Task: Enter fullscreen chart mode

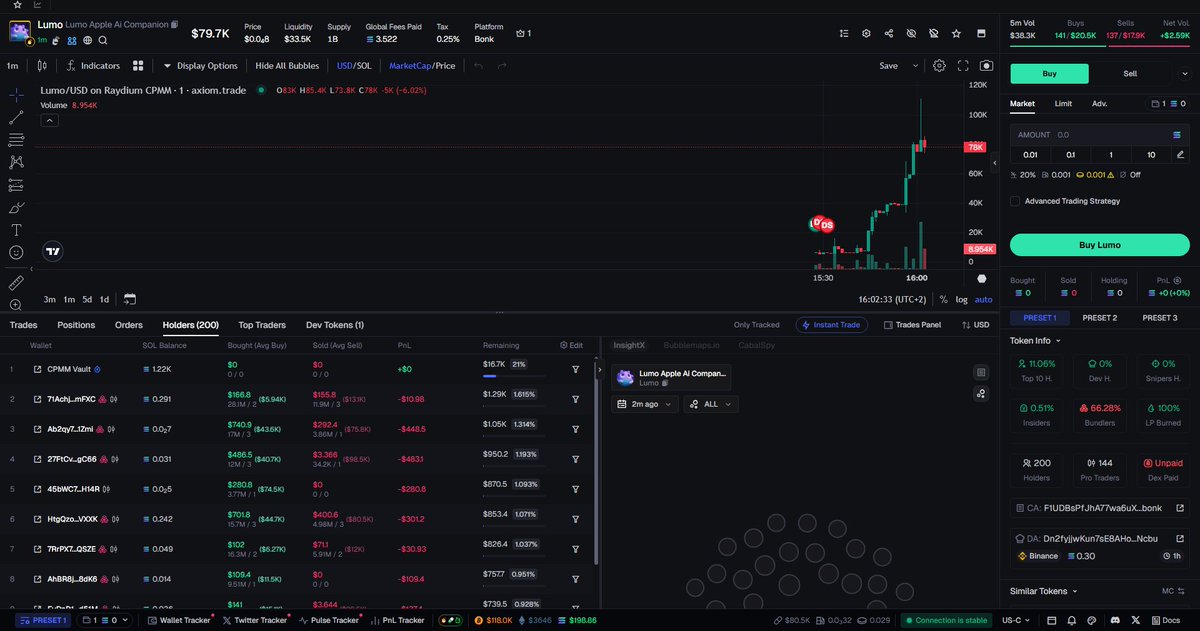Action: [x=963, y=66]
